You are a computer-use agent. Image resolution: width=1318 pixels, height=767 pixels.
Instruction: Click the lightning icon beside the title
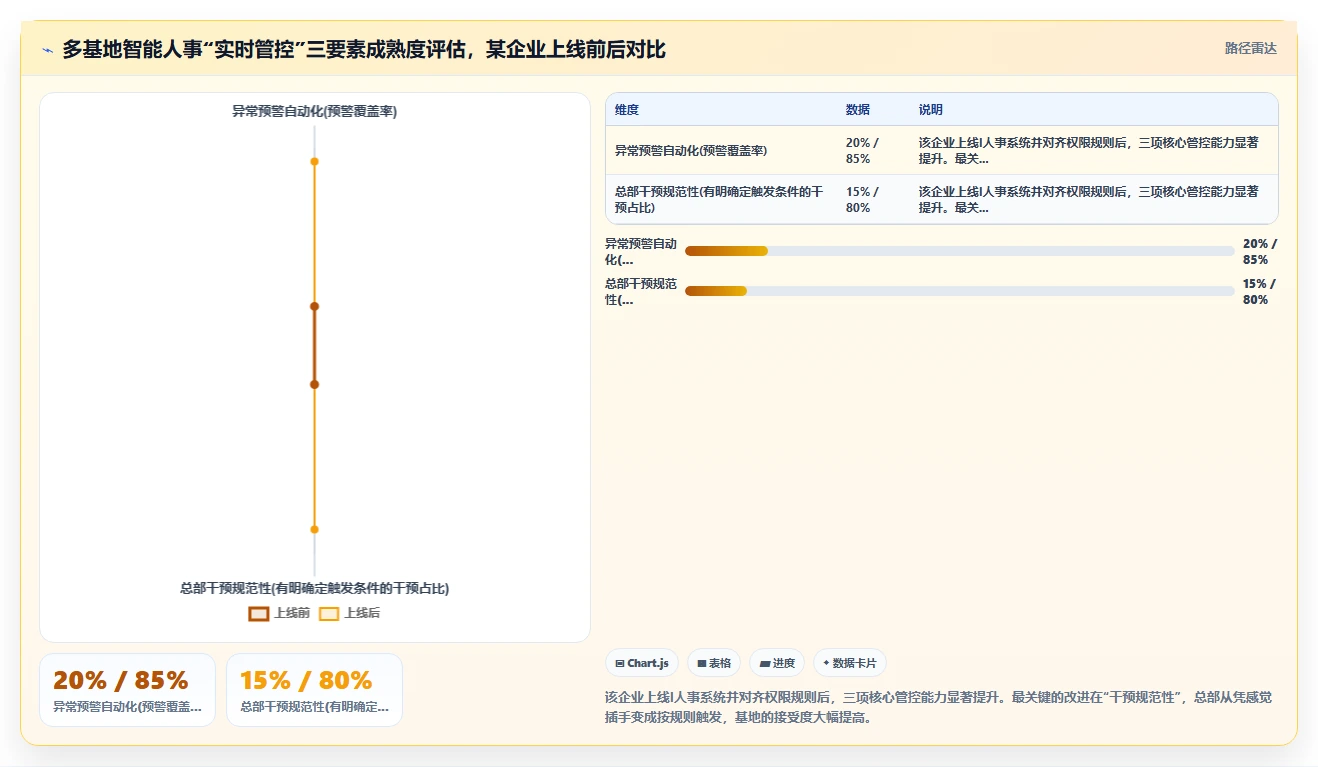coord(47,50)
